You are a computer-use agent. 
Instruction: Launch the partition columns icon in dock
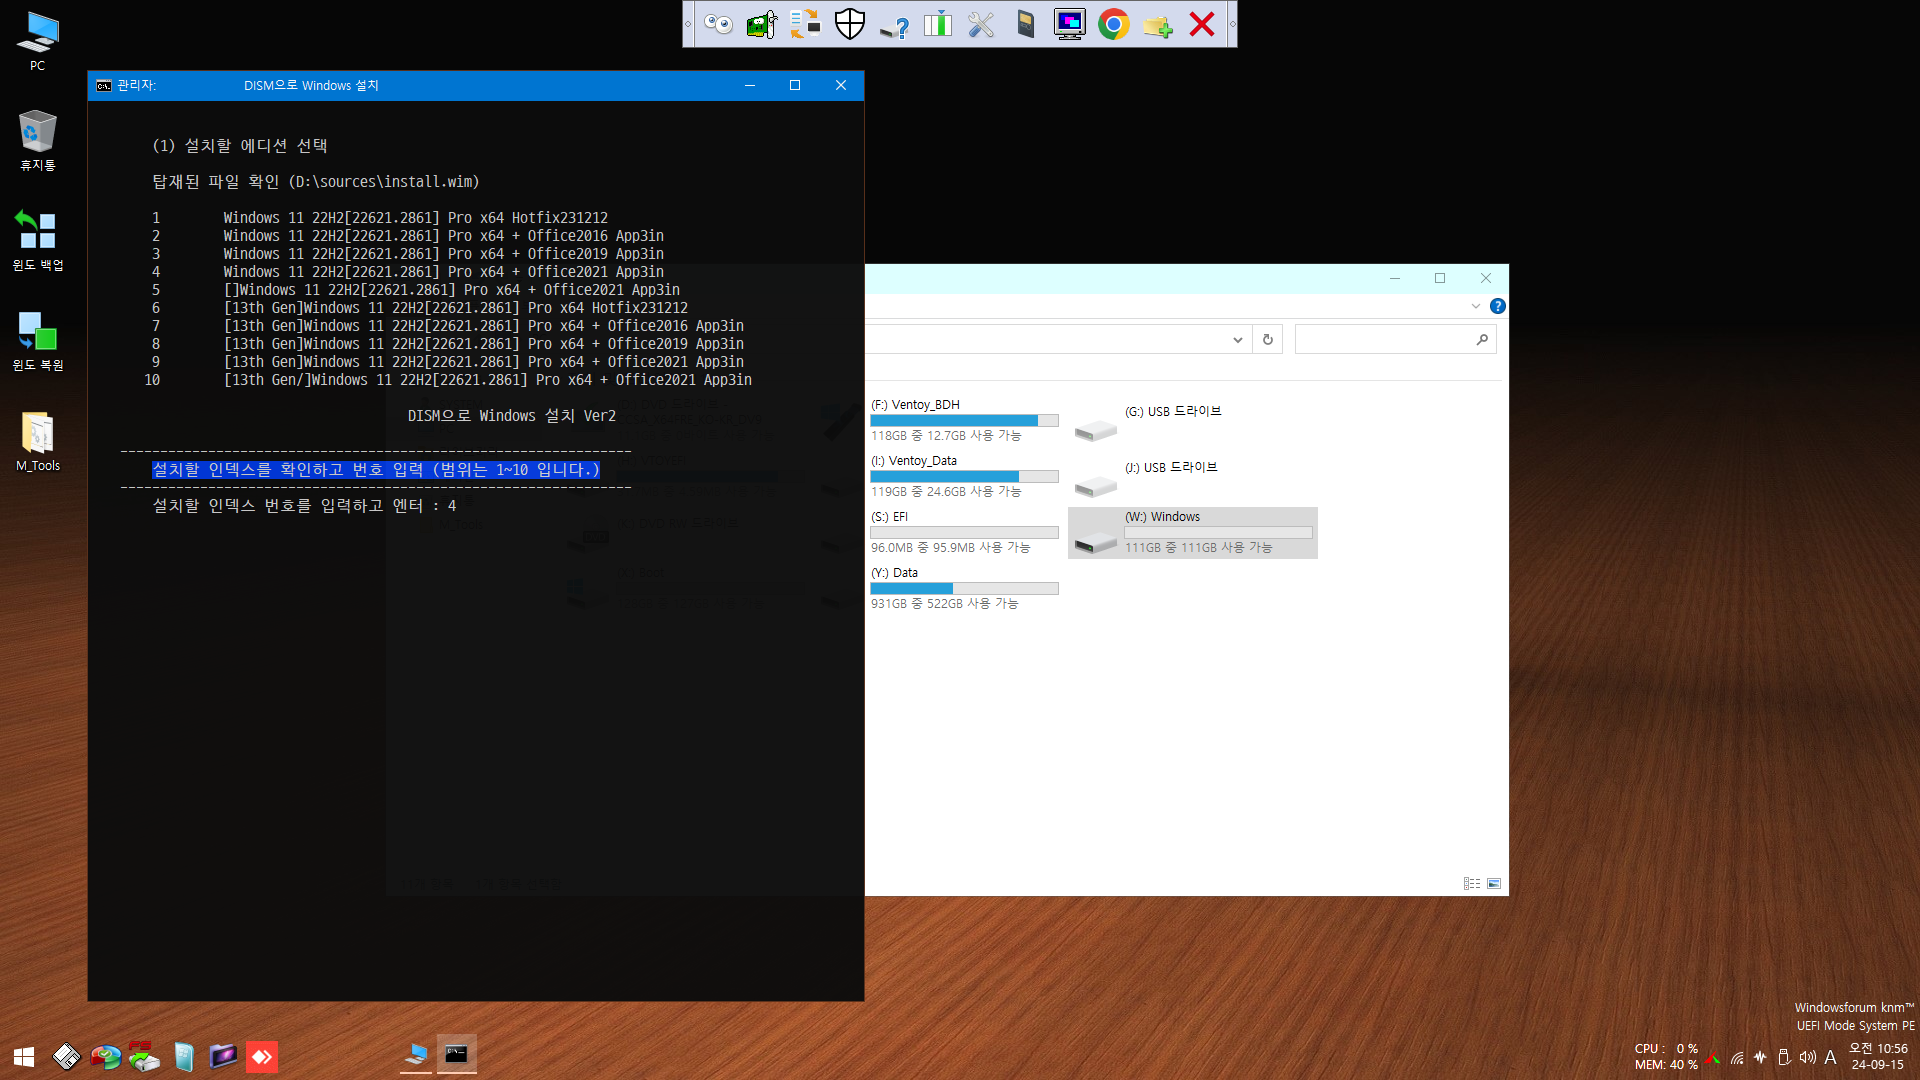tap(938, 24)
